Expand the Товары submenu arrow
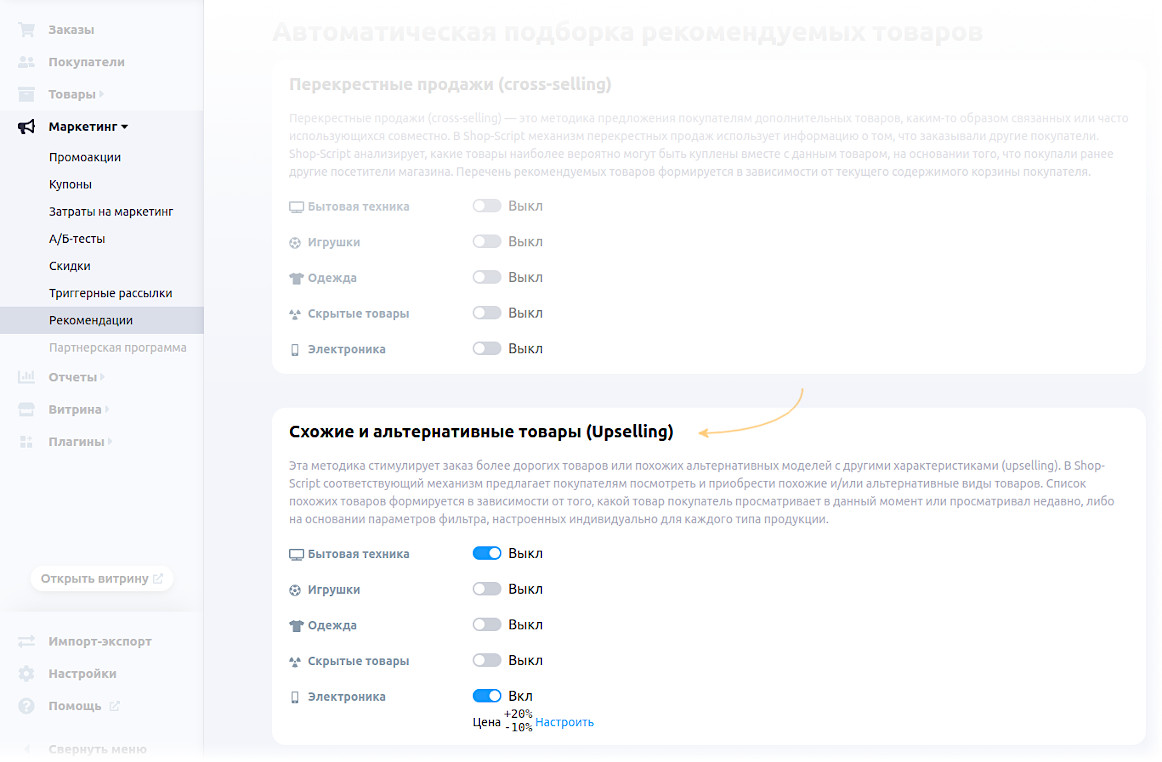The width and height of the screenshot is (1162, 762). 103,94
